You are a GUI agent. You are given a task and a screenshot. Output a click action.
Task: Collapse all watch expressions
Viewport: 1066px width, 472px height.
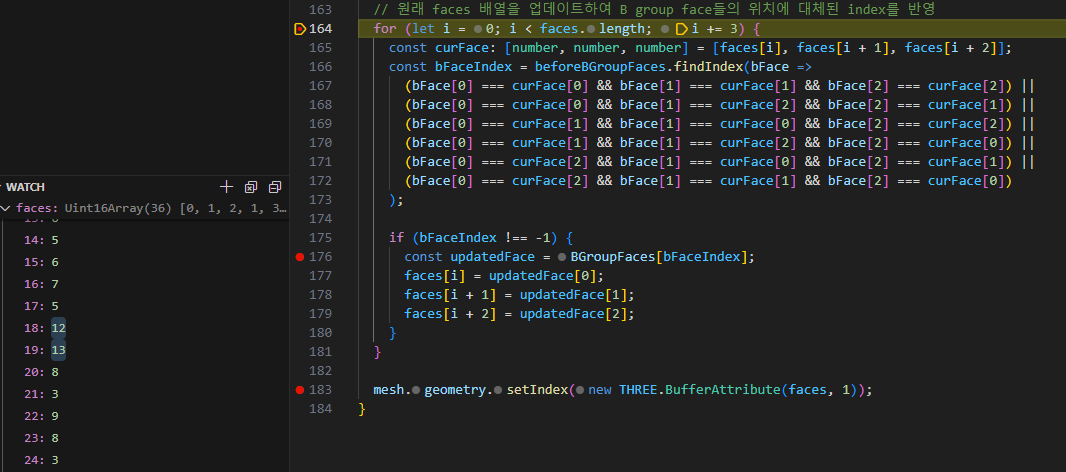click(275, 187)
